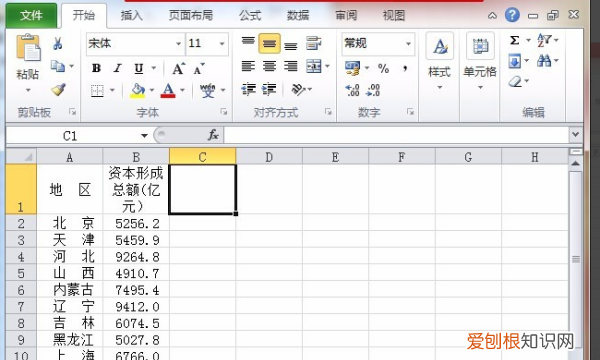Click the insert function fx icon
Image resolution: width=600 pixels, height=360 pixels.
click(x=213, y=135)
